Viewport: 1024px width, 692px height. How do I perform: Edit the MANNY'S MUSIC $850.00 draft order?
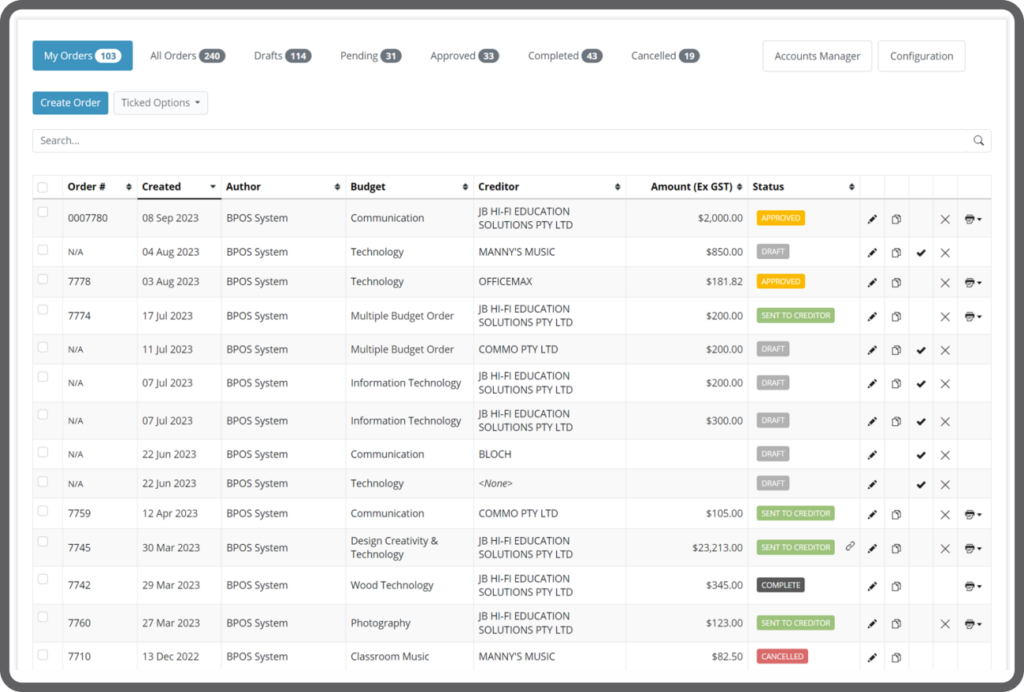tap(872, 253)
